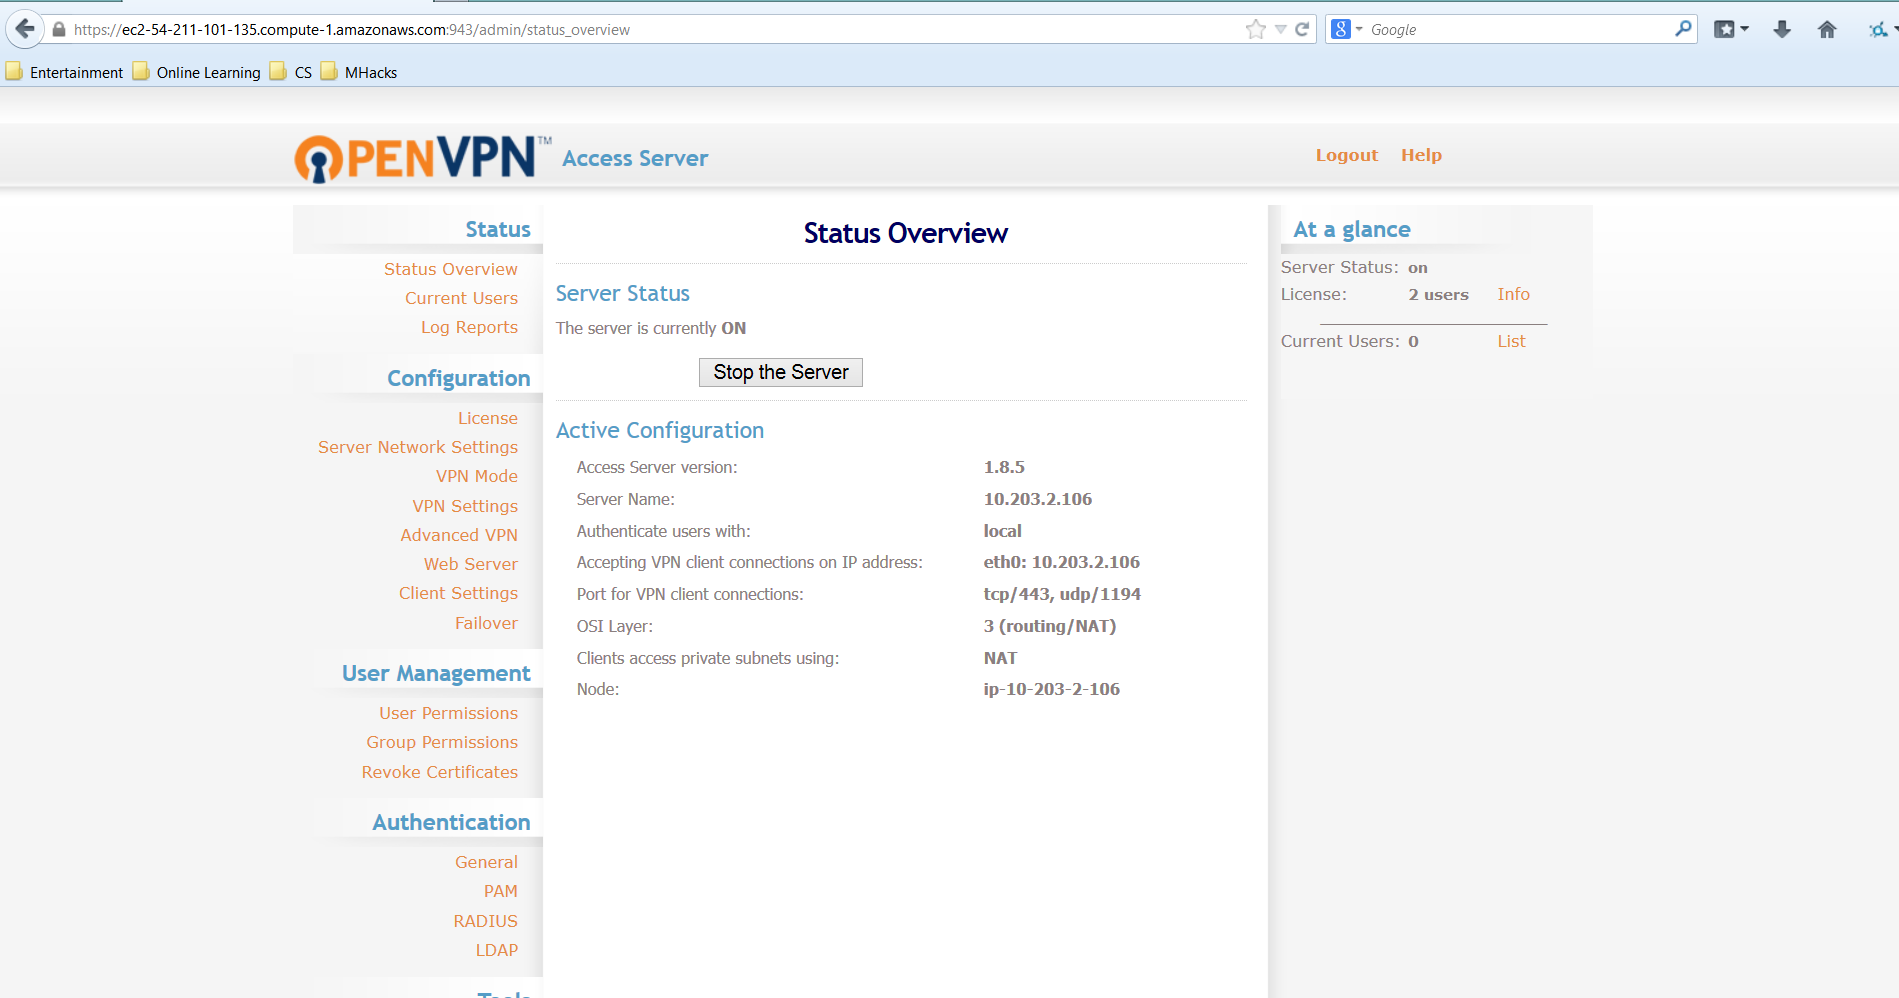The width and height of the screenshot is (1899, 998).
Task: Click the license Info link
Action: click(1513, 294)
